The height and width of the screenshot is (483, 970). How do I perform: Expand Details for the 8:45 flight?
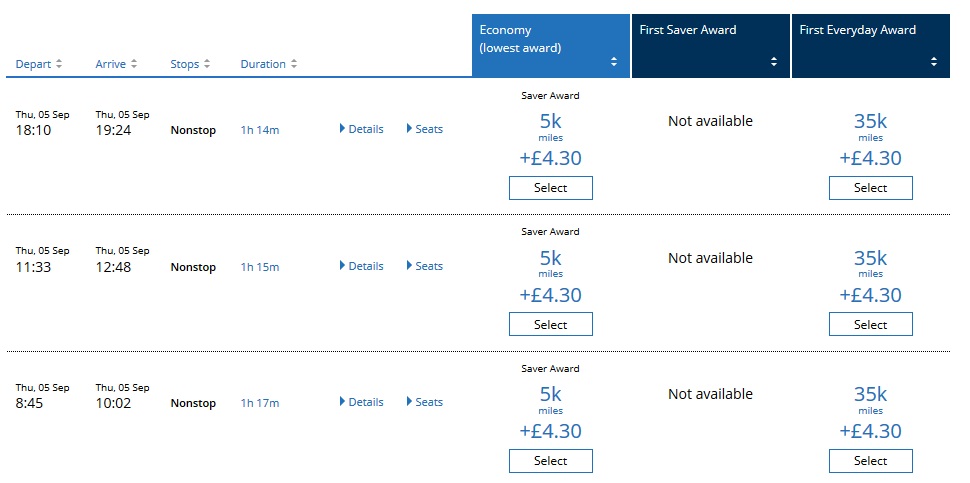pos(362,402)
